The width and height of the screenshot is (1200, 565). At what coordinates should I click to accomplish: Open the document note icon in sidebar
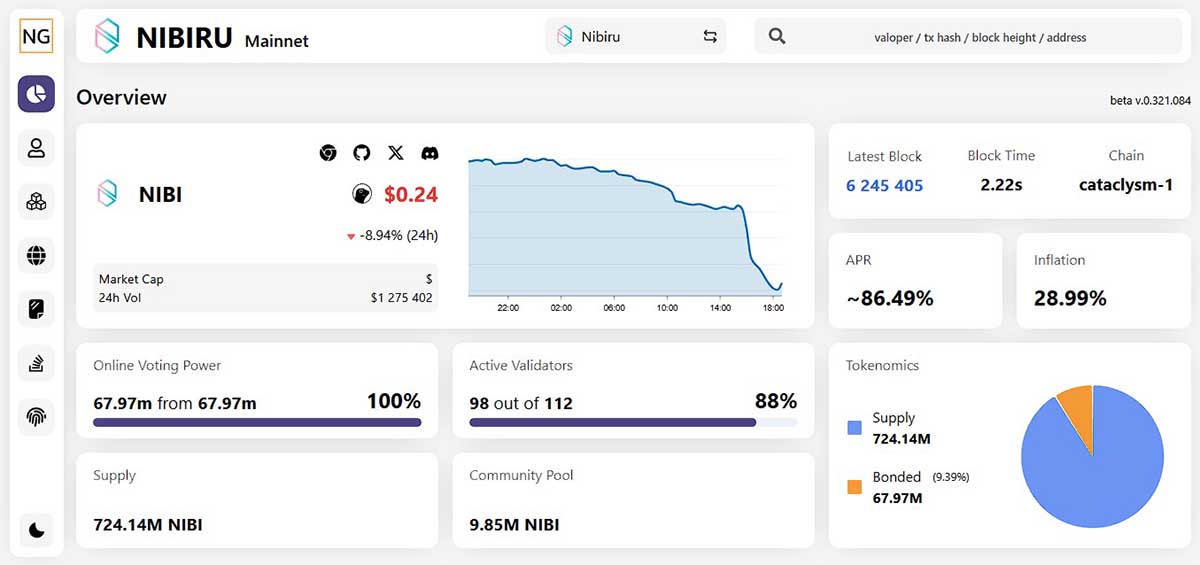(x=36, y=310)
